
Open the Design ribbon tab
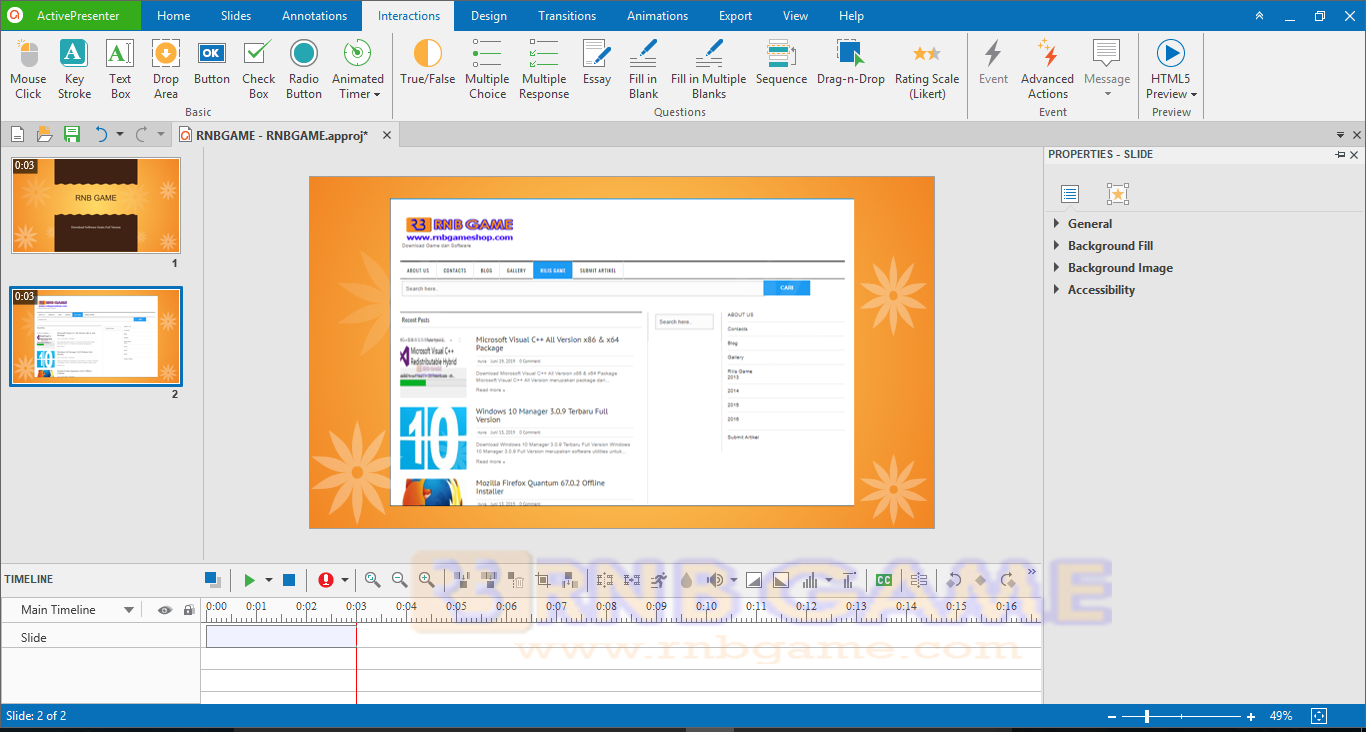click(488, 16)
